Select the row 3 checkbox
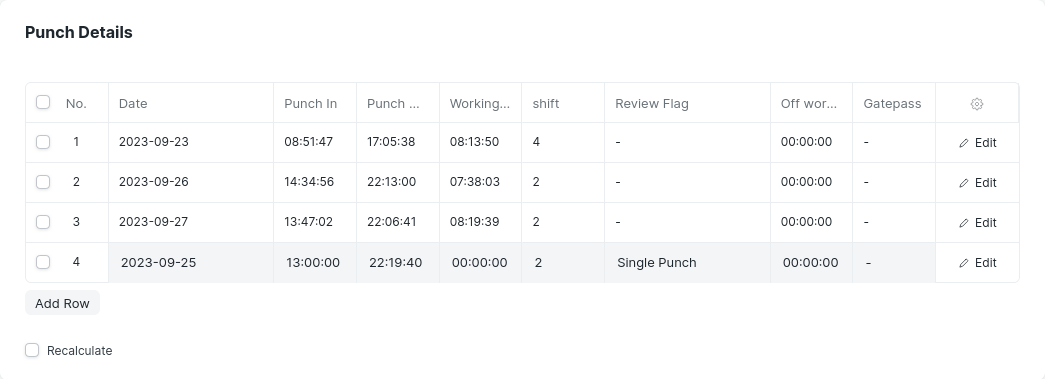Screen dimensions: 1045x379 [x=43, y=222]
